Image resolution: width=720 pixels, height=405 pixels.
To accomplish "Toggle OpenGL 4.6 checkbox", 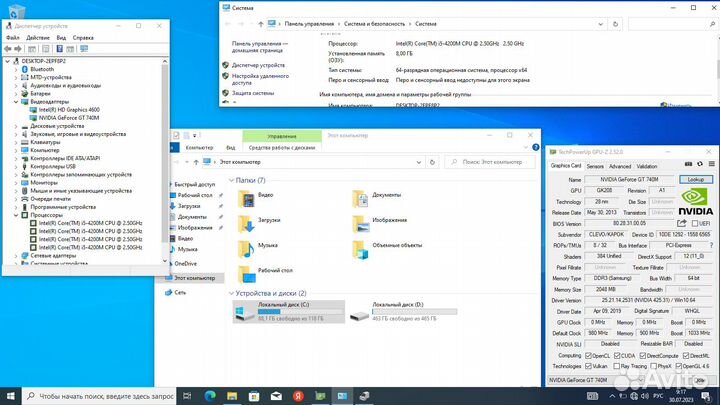I will (679, 366).
